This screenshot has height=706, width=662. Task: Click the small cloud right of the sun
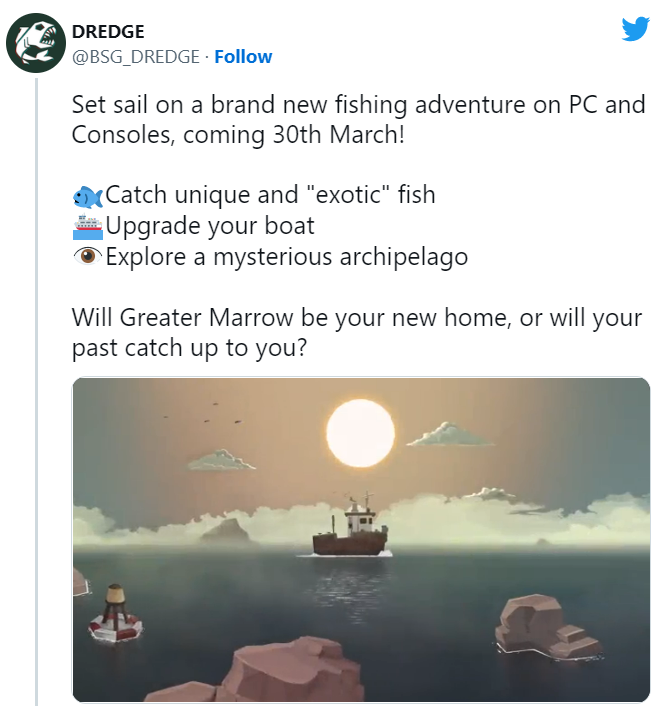click(452, 434)
